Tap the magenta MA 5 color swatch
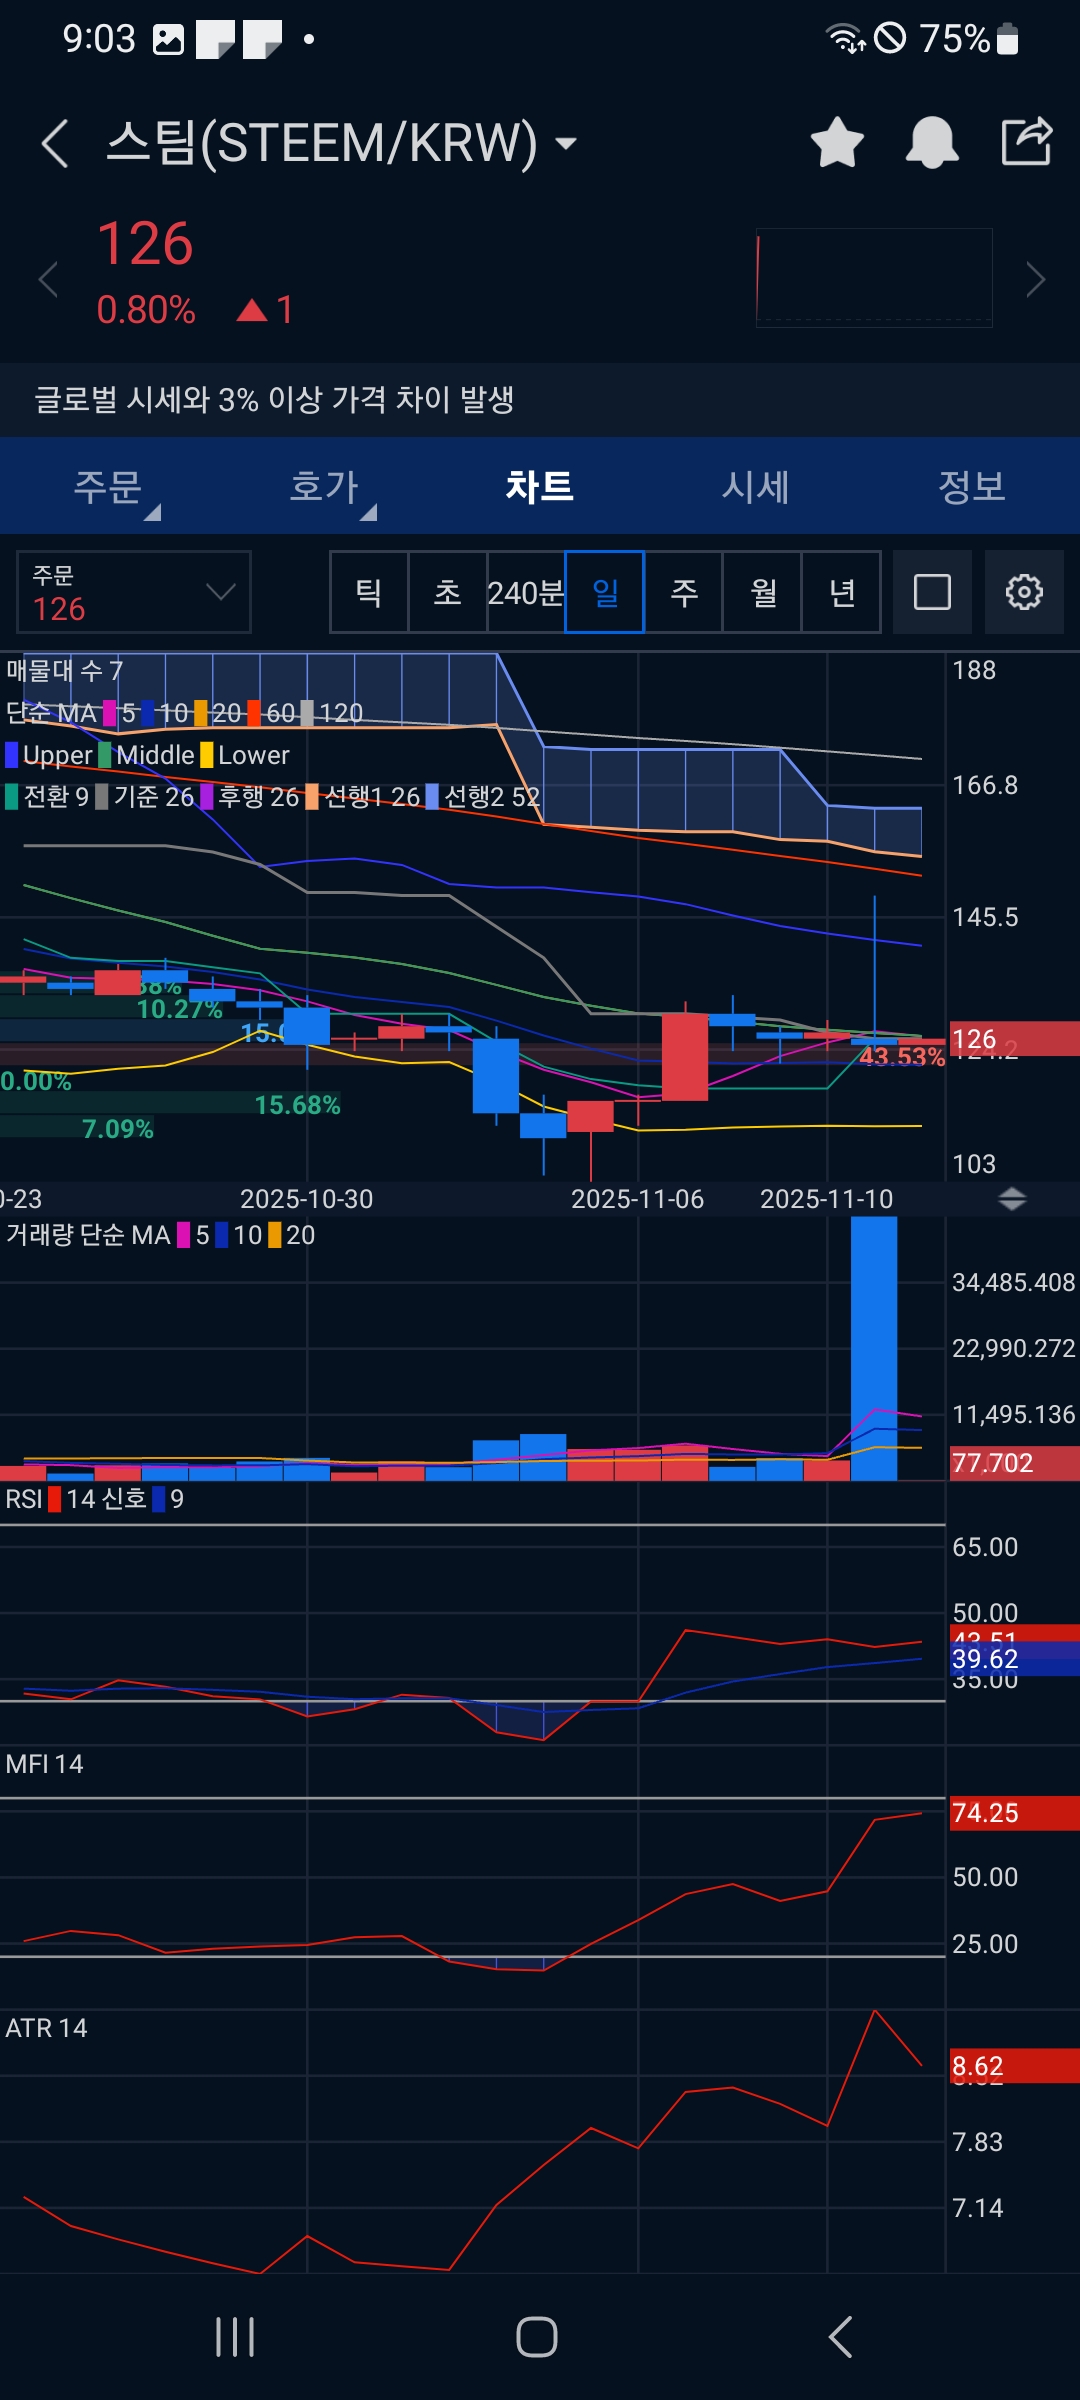This screenshot has height=2400, width=1080. [x=110, y=713]
